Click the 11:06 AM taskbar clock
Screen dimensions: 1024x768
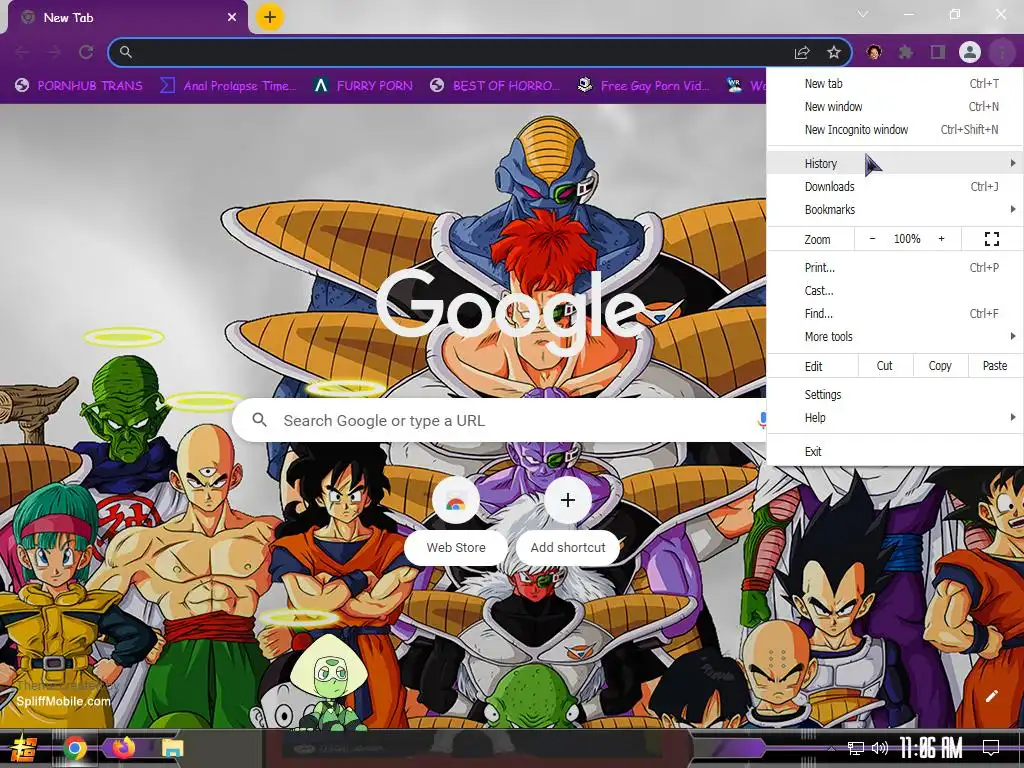pyautogui.click(x=931, y=748)
